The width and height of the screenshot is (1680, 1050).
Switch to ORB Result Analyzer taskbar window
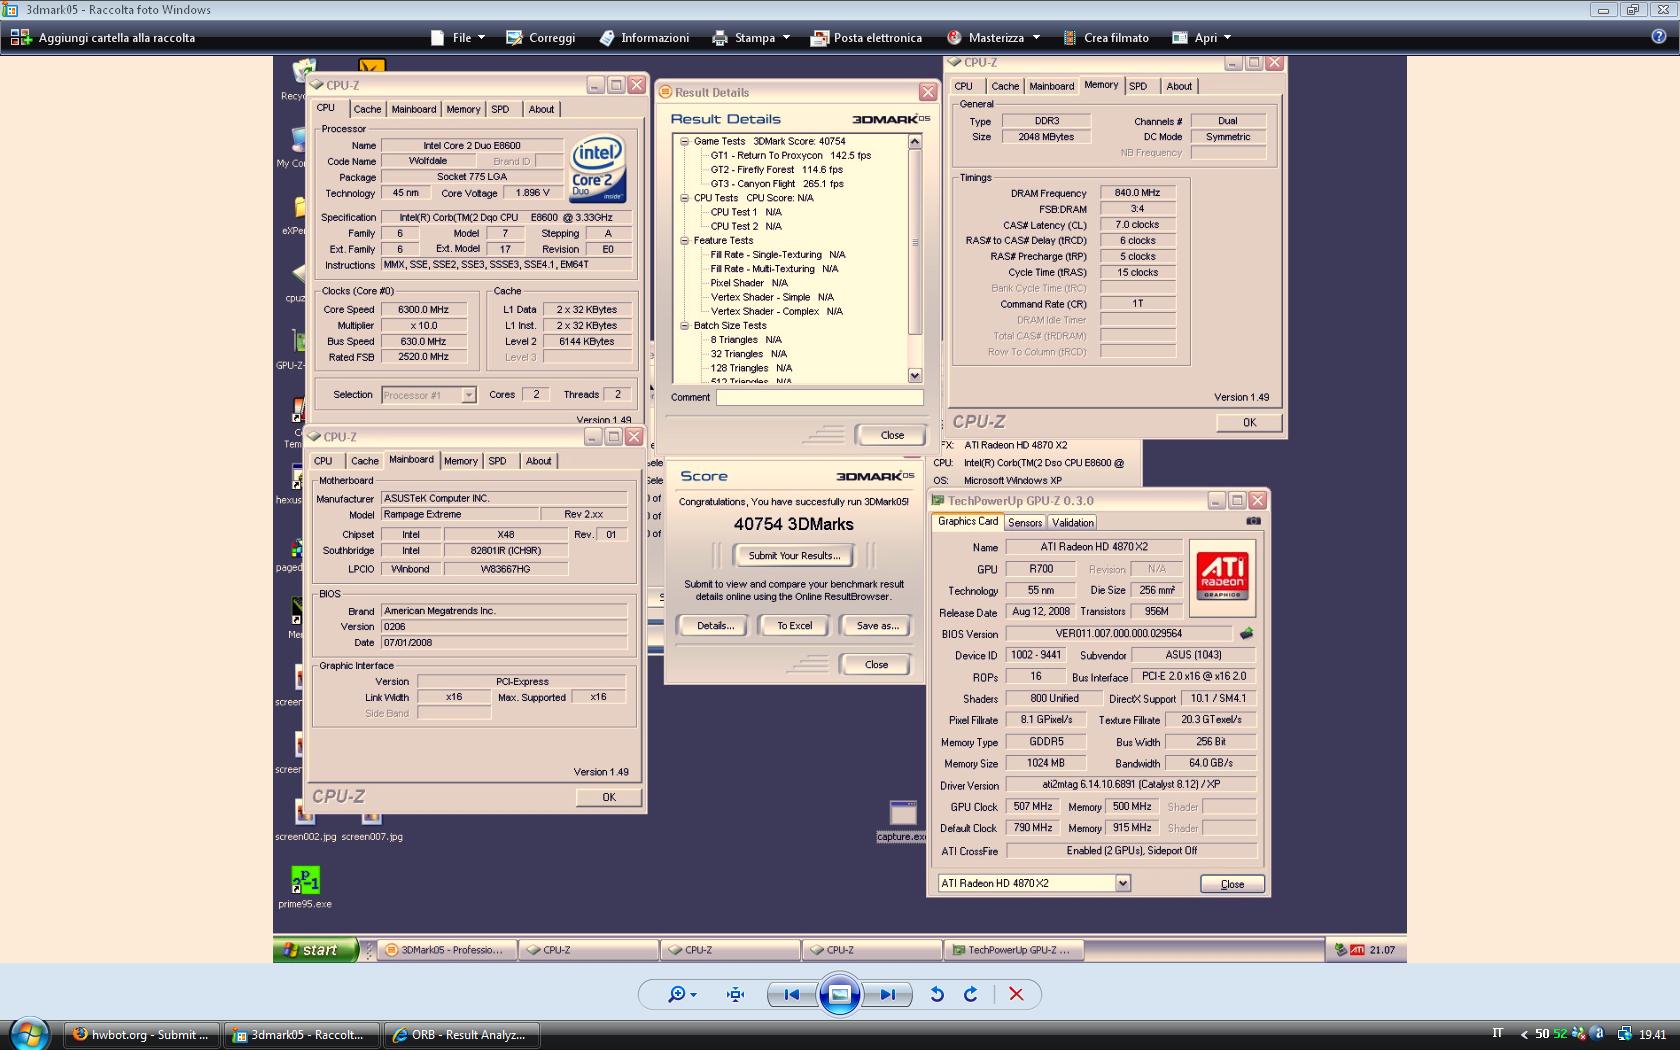(x=462, y=1035)
